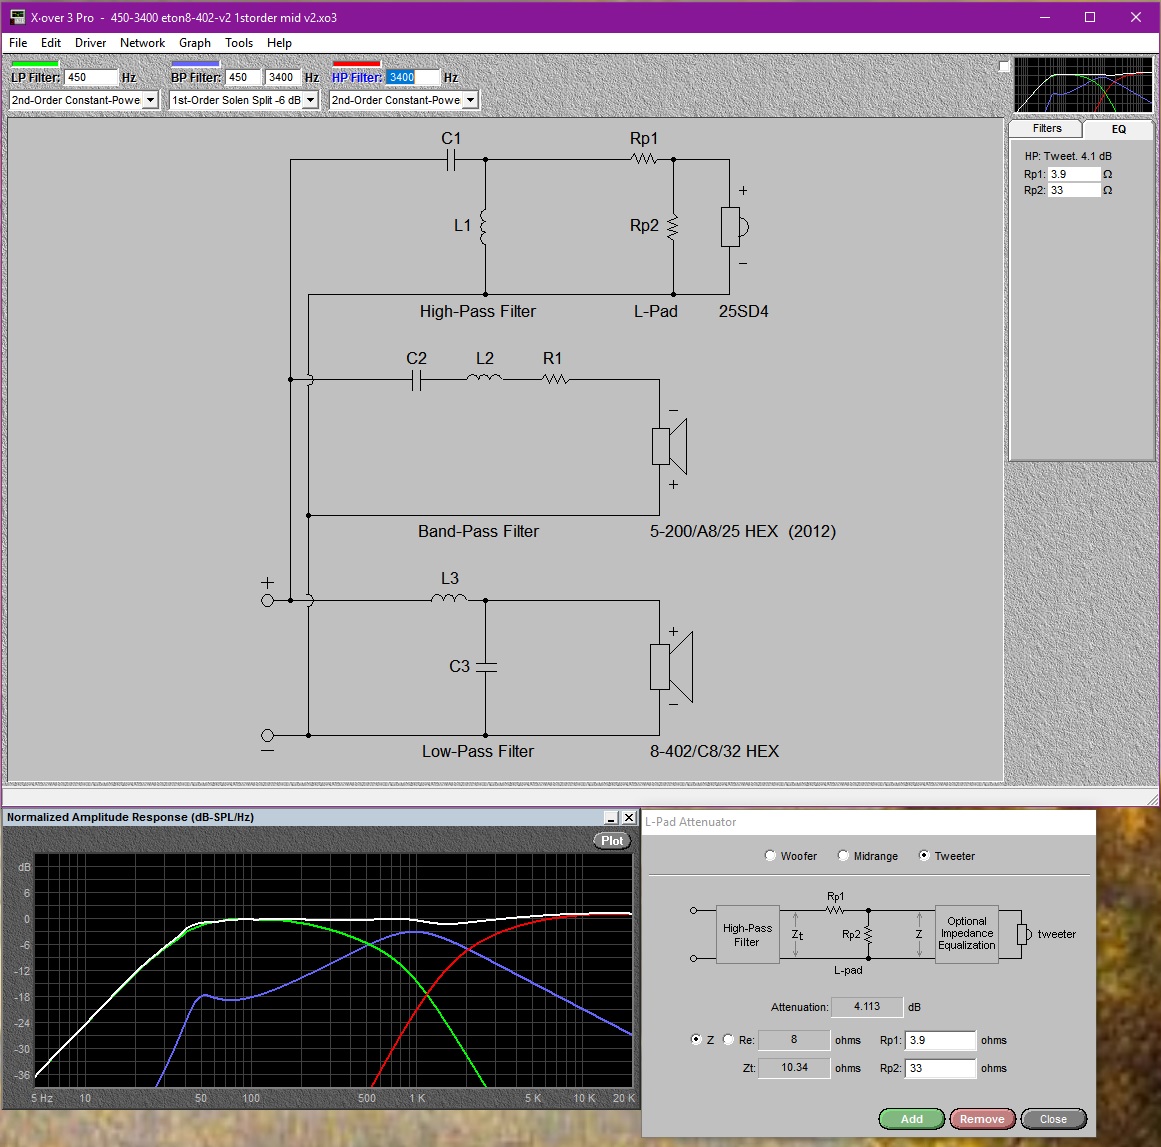This screenshot has height=1147, width=1161.
Task: Open the HP filter type dropdown
Action: pos(470,100)
